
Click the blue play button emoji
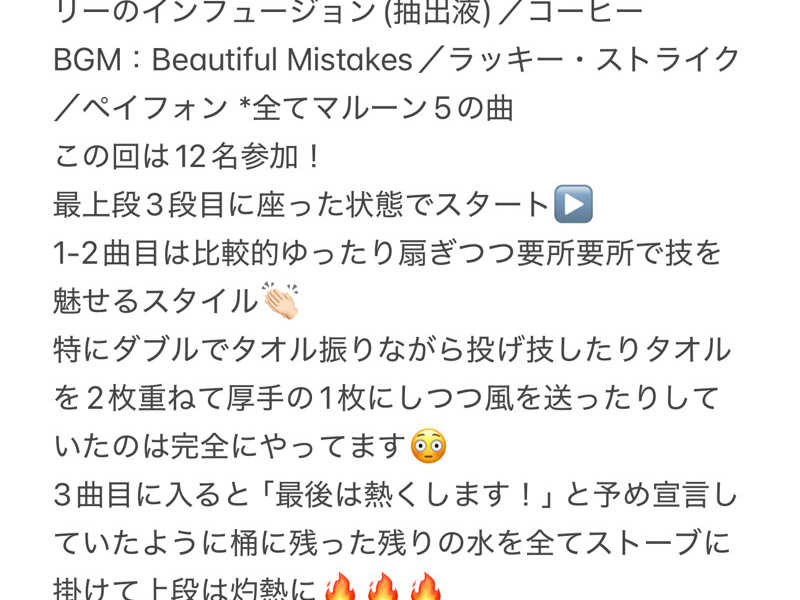[x=573, y=204]
